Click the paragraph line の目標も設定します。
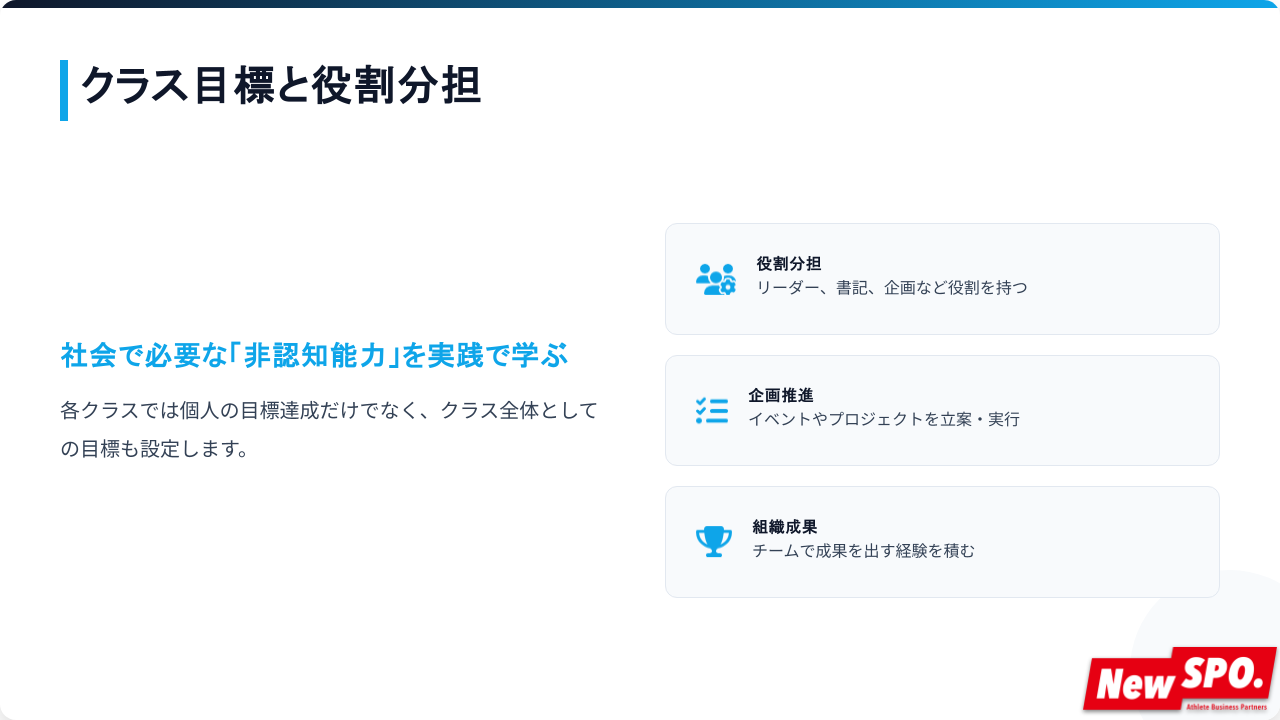The image size is (1280, 720). pos(155,449)
